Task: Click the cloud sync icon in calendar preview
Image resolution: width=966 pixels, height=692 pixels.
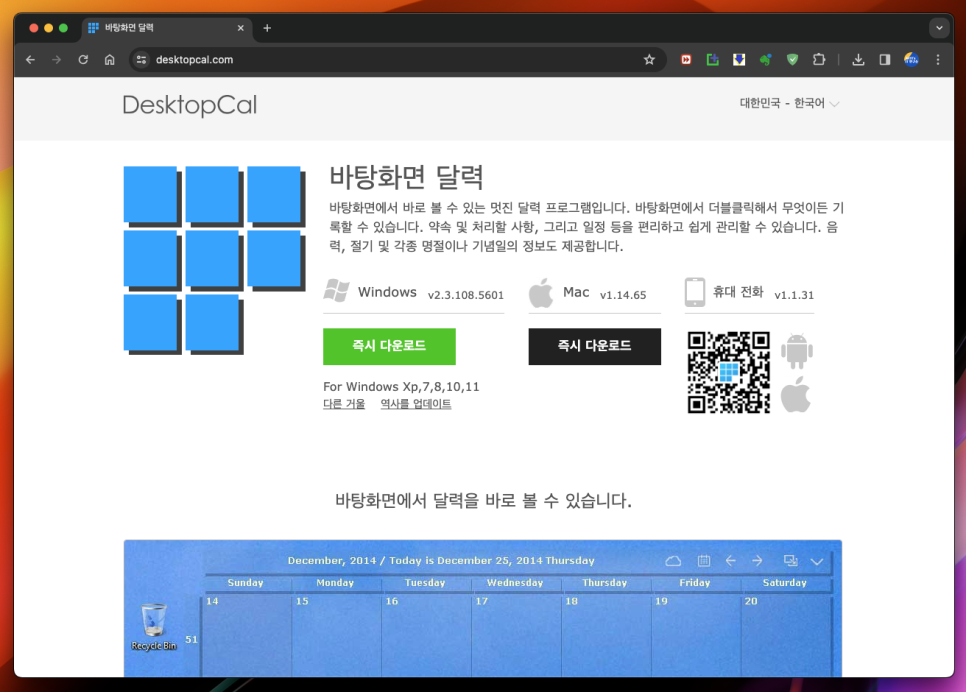Action: click(673, 561)
